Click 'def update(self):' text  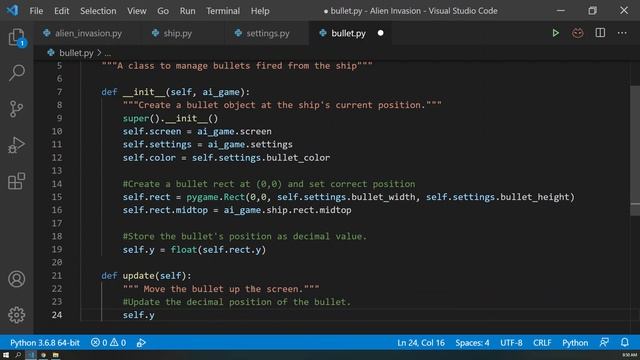click(146, 276)
